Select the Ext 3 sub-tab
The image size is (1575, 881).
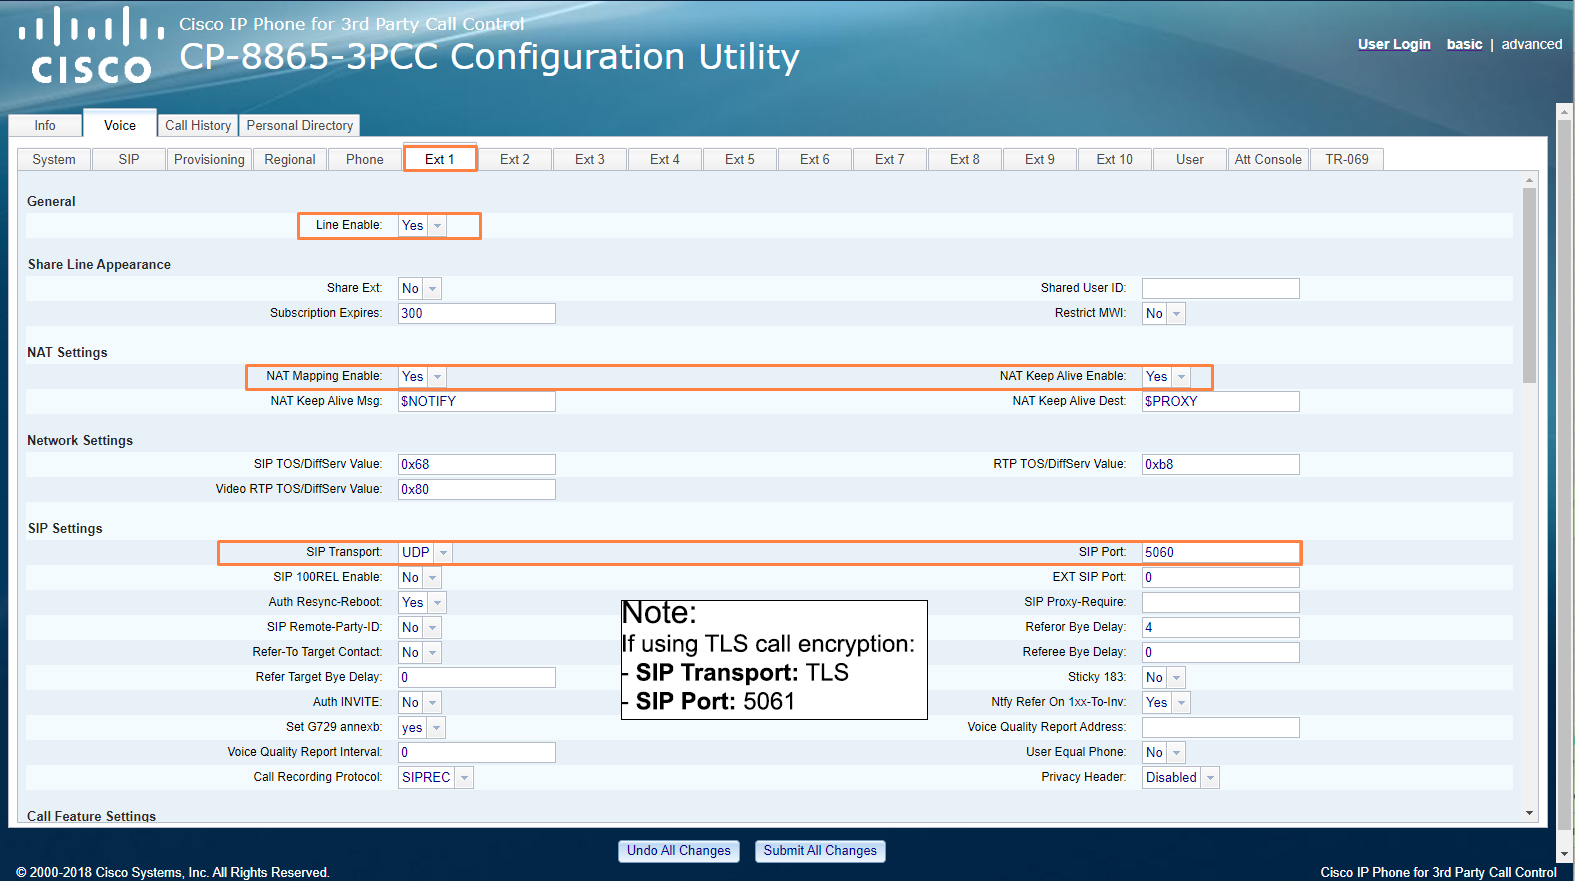590,159
